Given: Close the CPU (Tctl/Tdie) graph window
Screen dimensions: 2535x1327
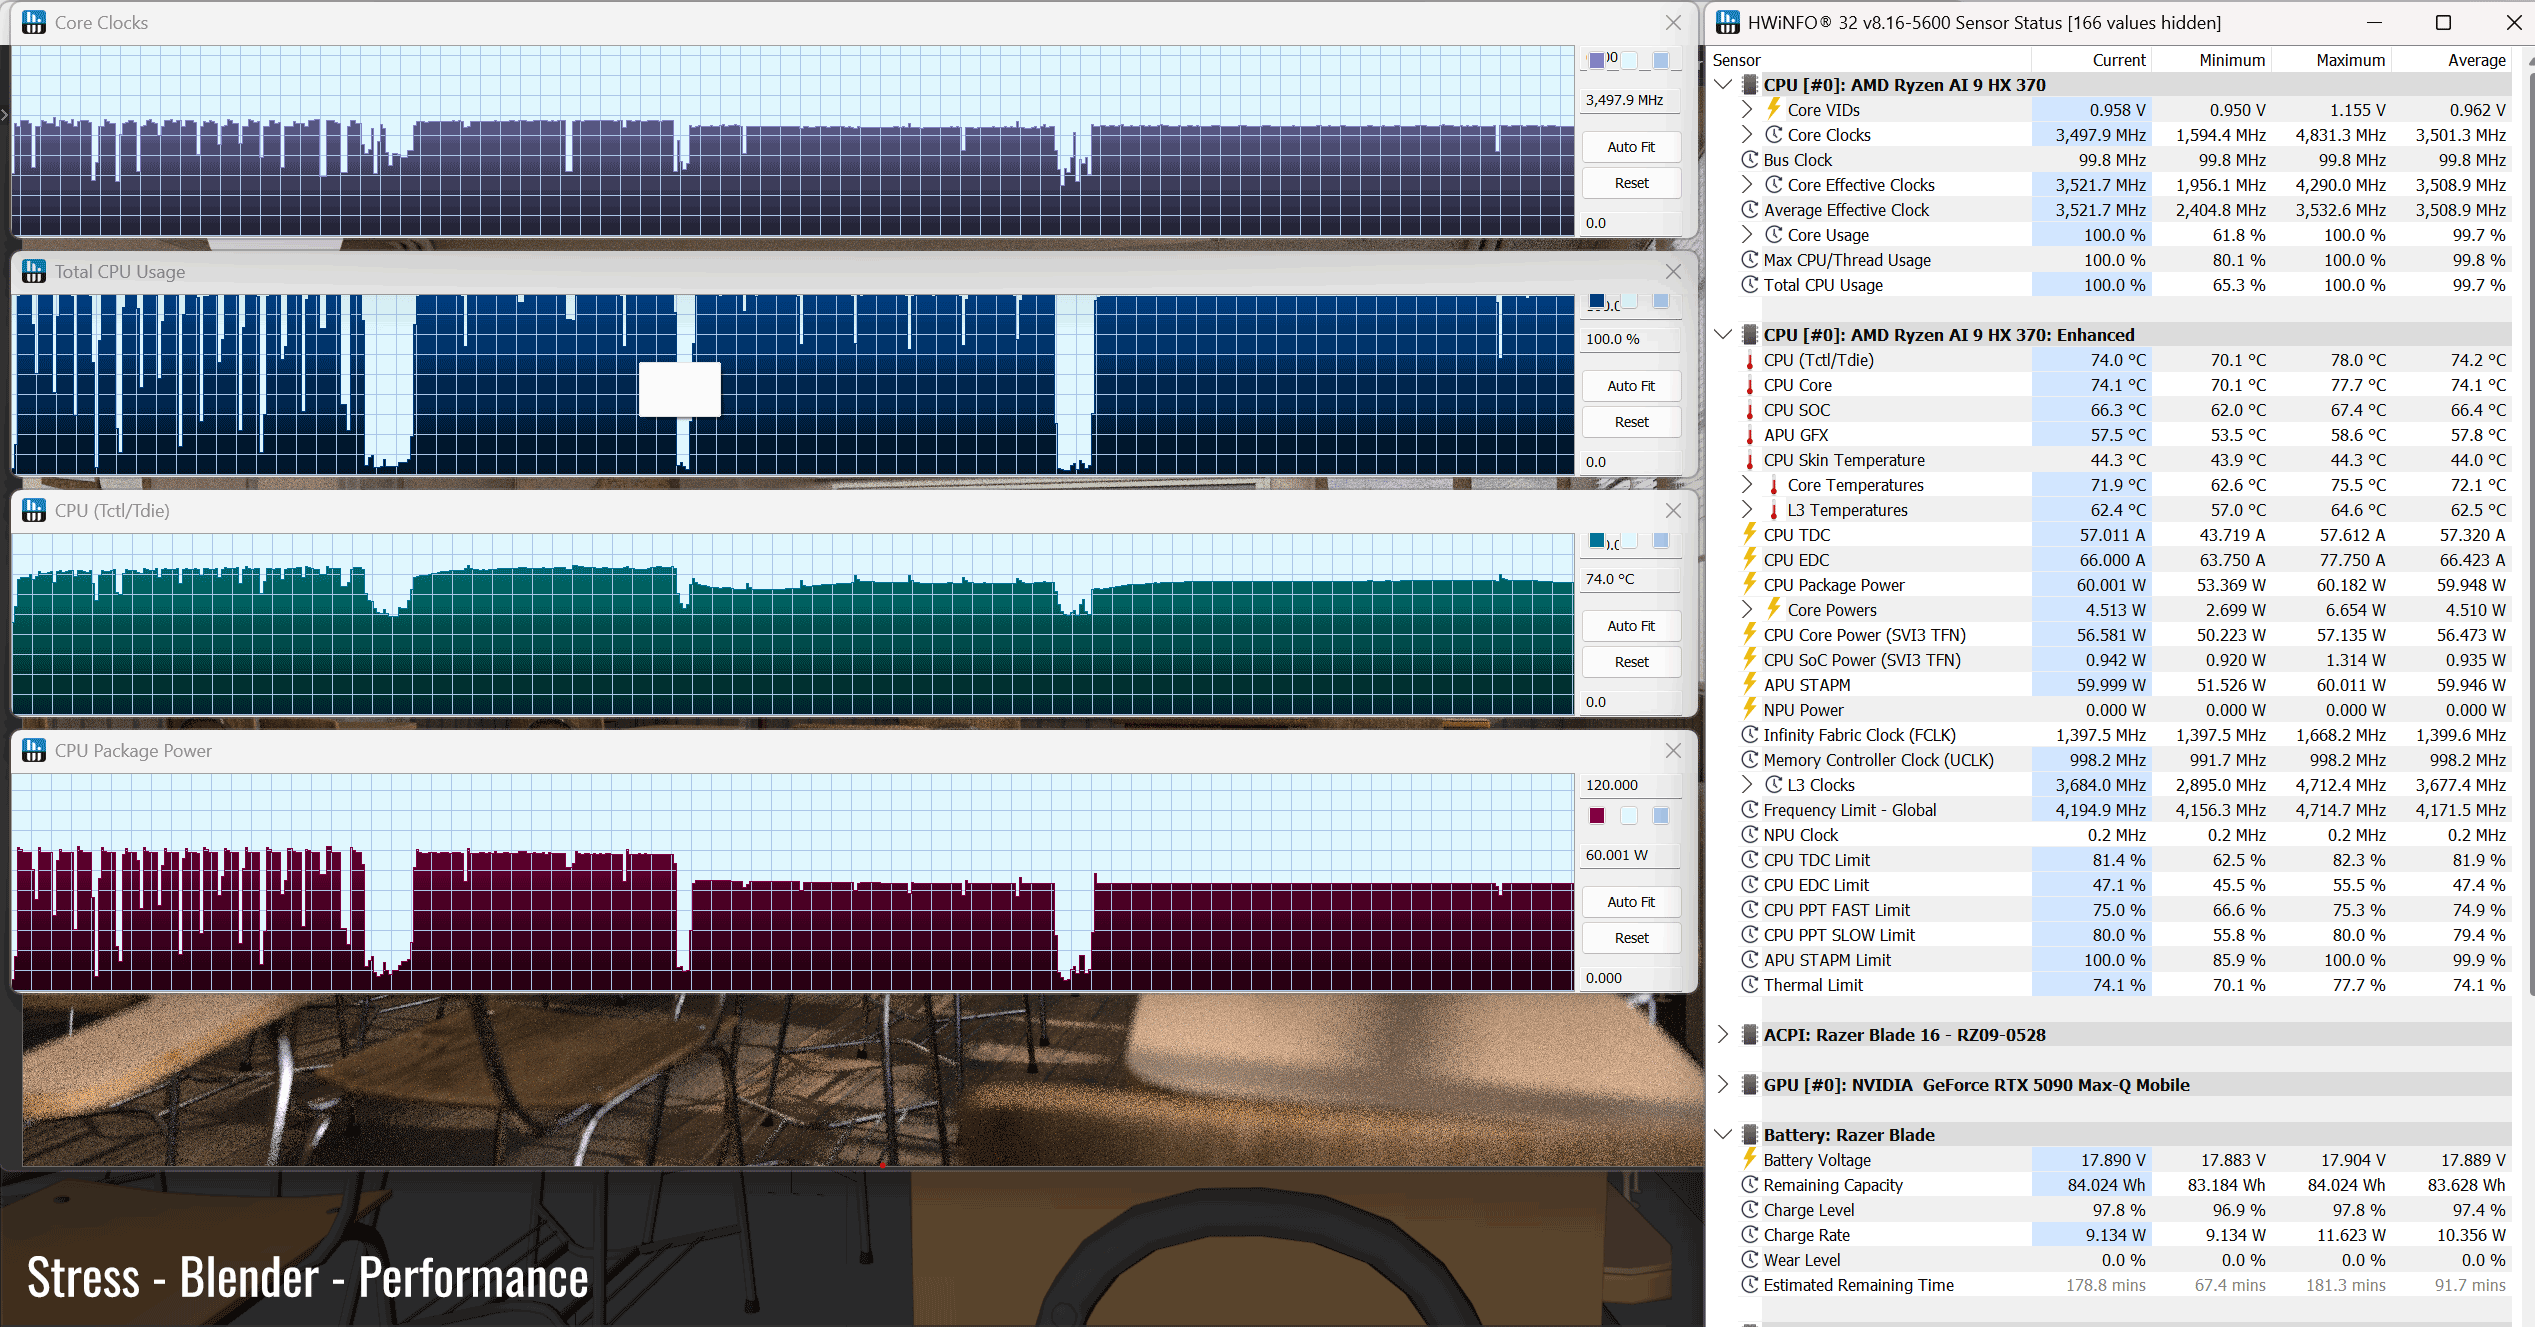Looking at the screenshot, I should point(1673,510).
